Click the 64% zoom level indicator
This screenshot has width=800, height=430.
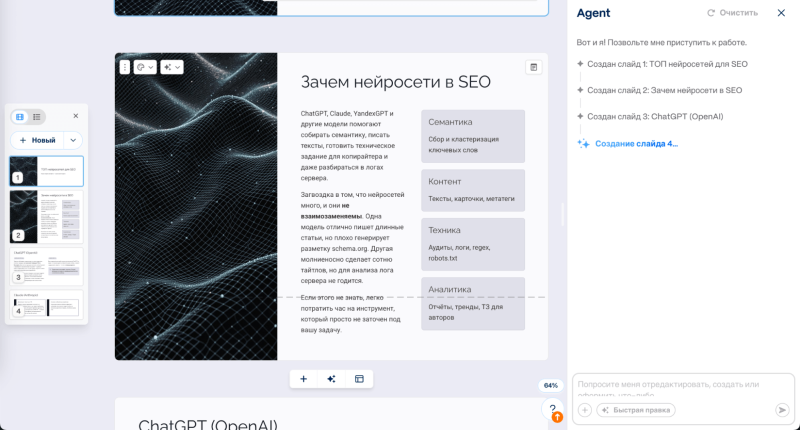pos(551,386)
